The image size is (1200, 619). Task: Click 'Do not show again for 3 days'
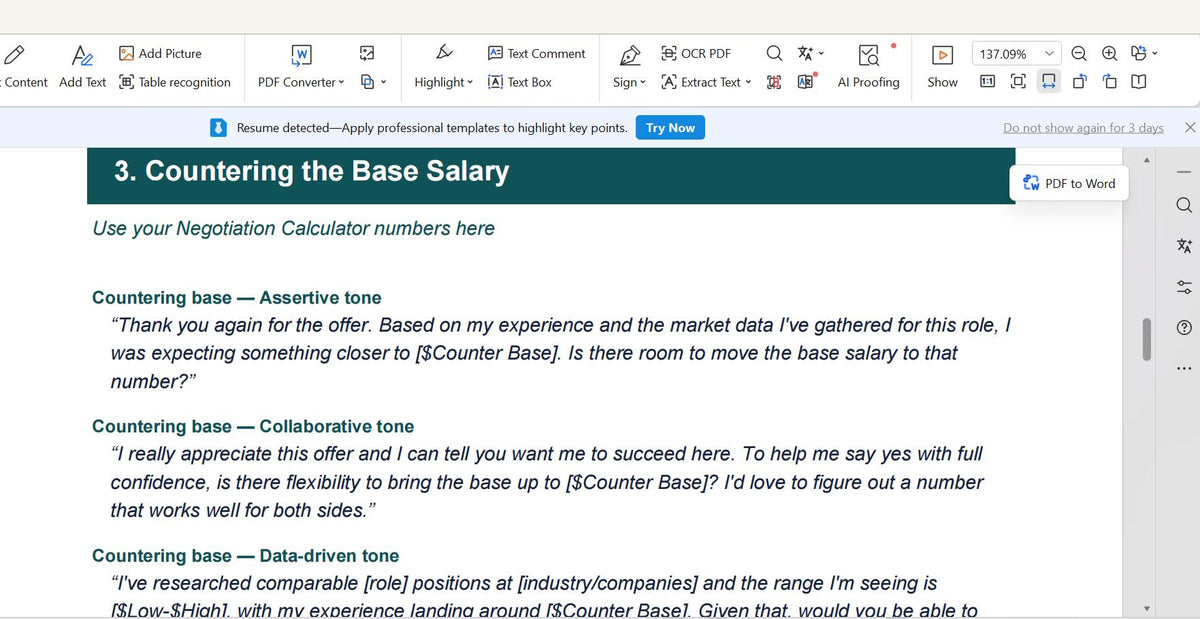coord(1083,128)
